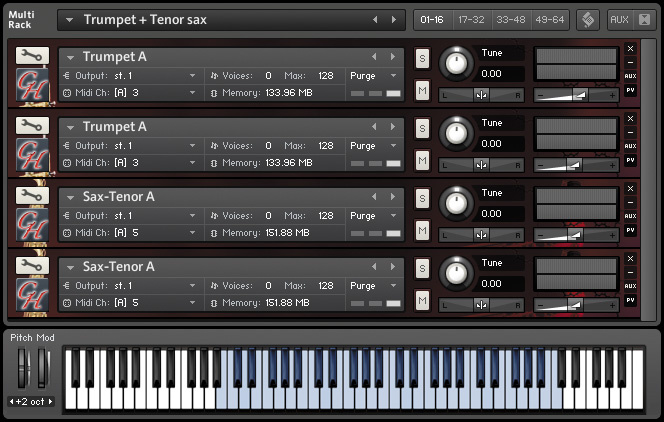Shift keyboard octave up with right arrow
This screenshot has height=422, width=664.
[x=50, y=401]
